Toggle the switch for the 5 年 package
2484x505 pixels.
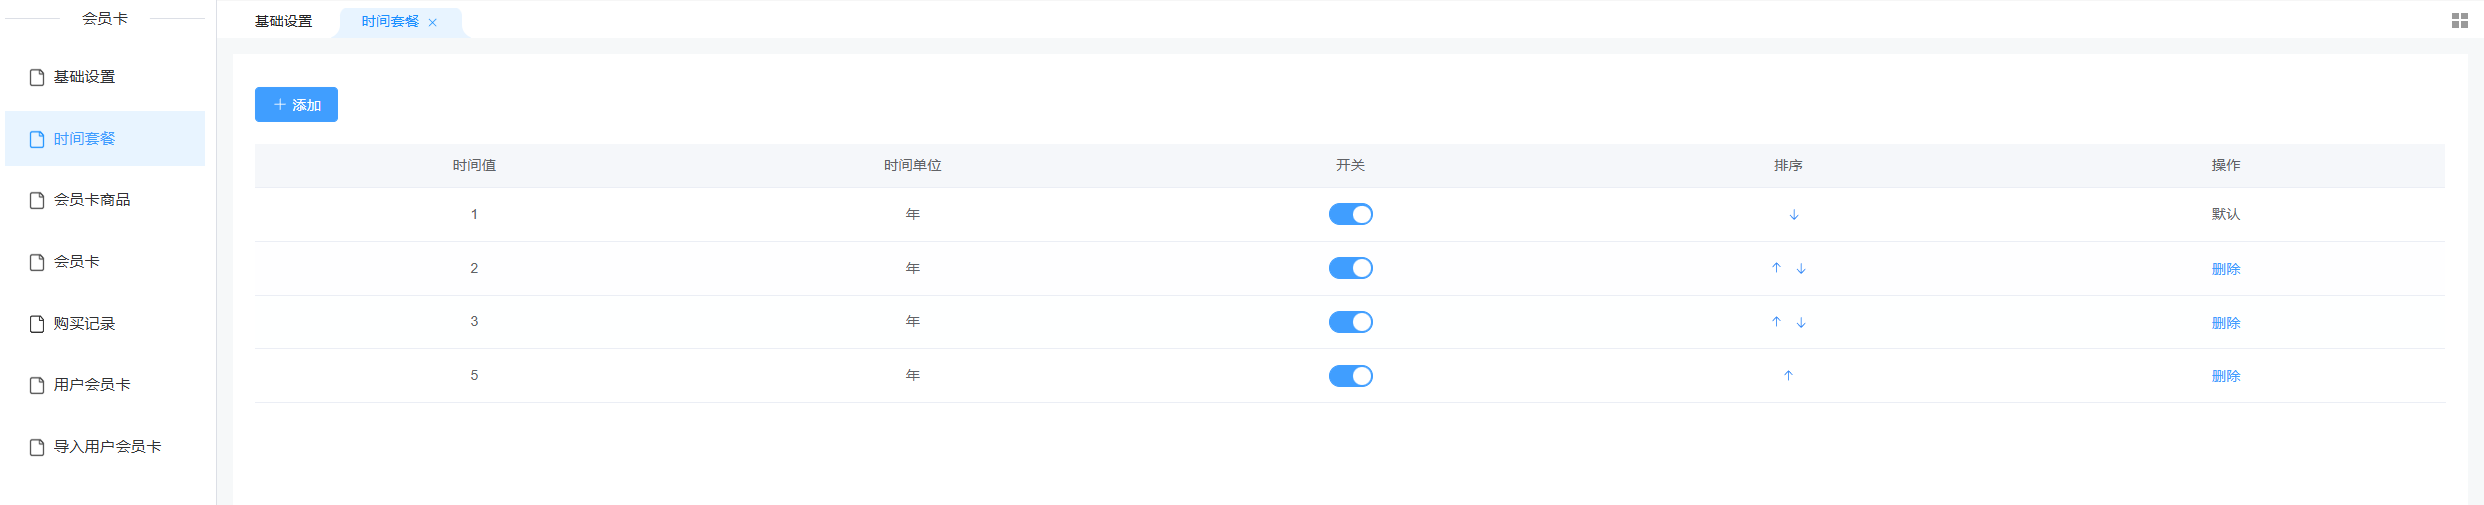pos(1350,376)
